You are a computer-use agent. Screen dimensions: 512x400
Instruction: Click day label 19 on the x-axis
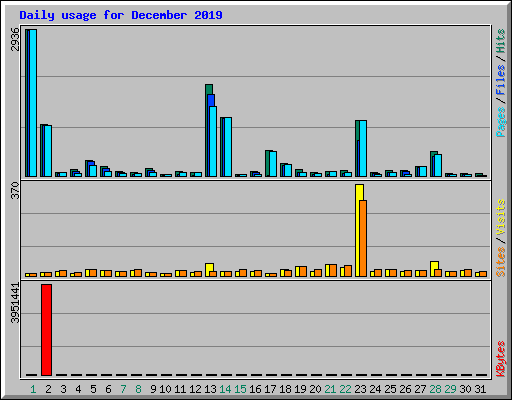click(300, 389)
